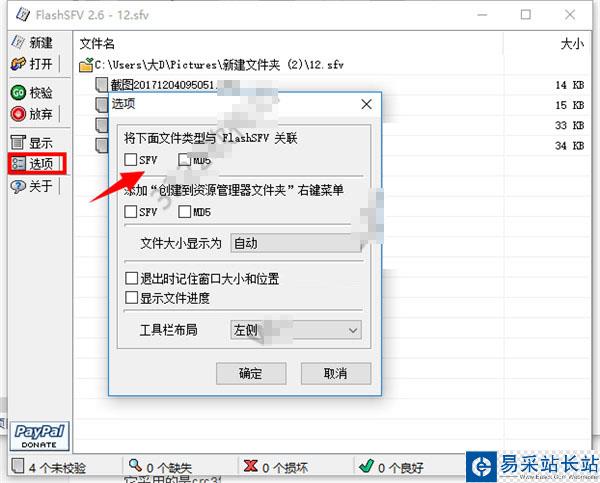Viewport: 600px width, 483px height.
Task: Close the 选项 dialog with its X button
Action: 366,104
